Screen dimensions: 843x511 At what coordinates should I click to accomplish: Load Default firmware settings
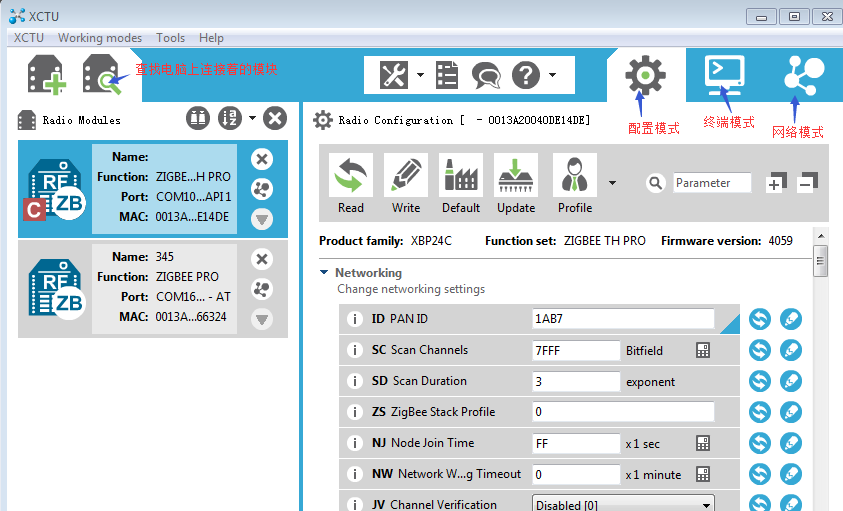pos(461,184)
